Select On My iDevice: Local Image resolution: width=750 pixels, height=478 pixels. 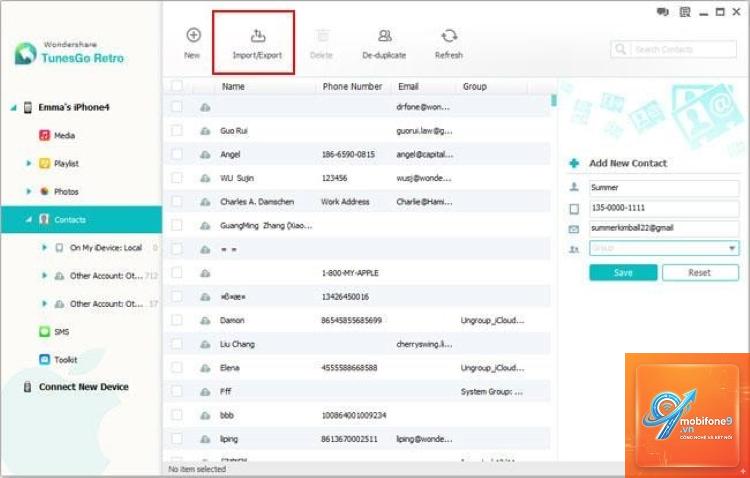coord(106,248)
